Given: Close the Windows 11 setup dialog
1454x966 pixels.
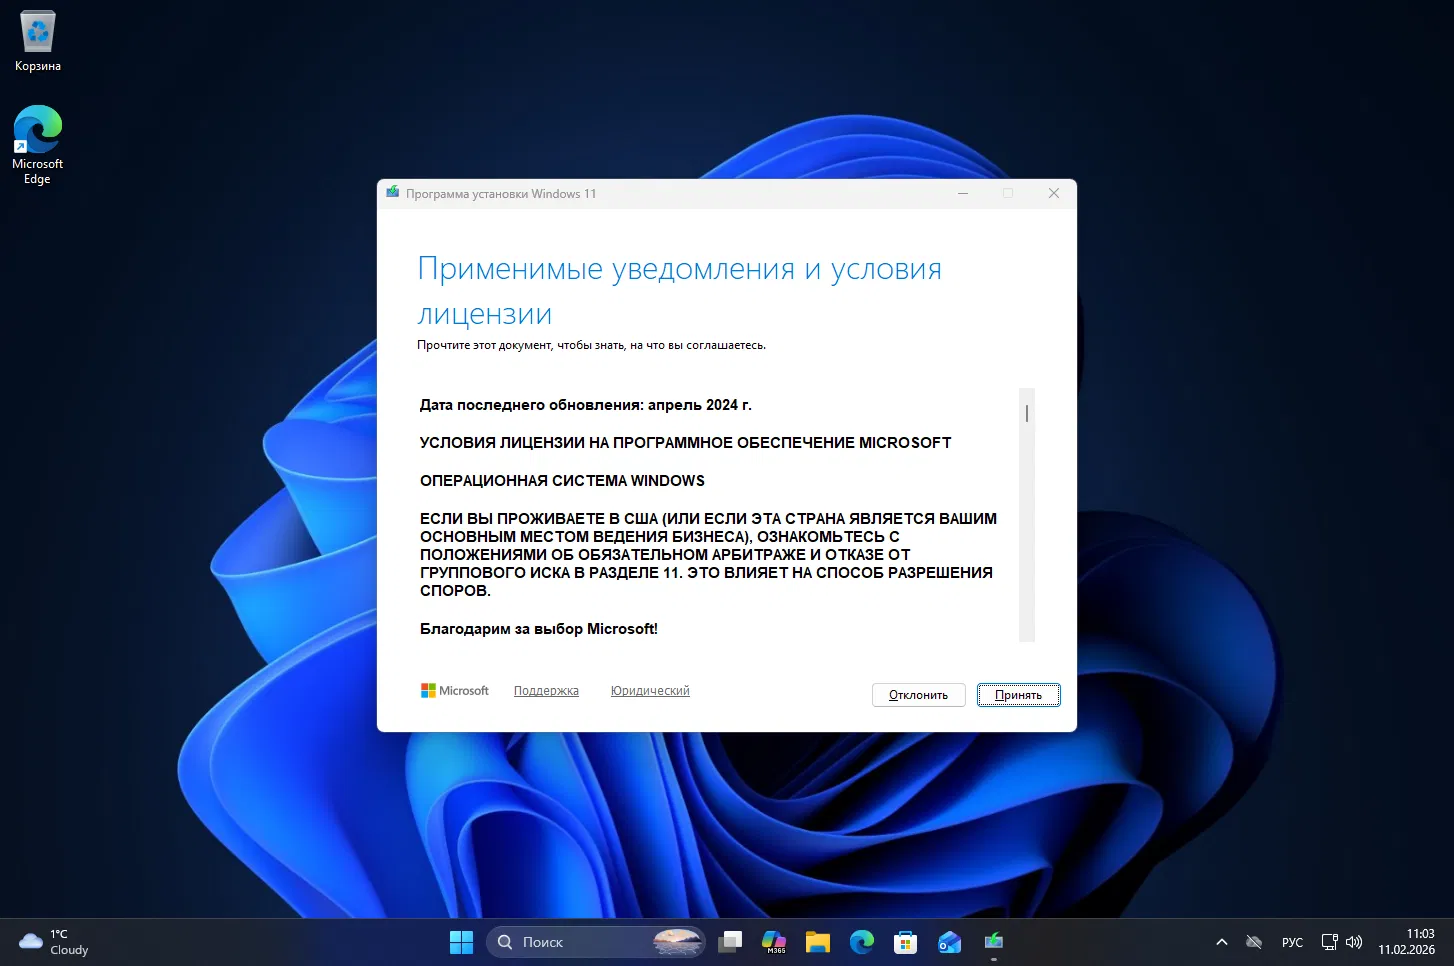Looking at the screenshot, I should pyautogui.click(x=1053, y=193).
